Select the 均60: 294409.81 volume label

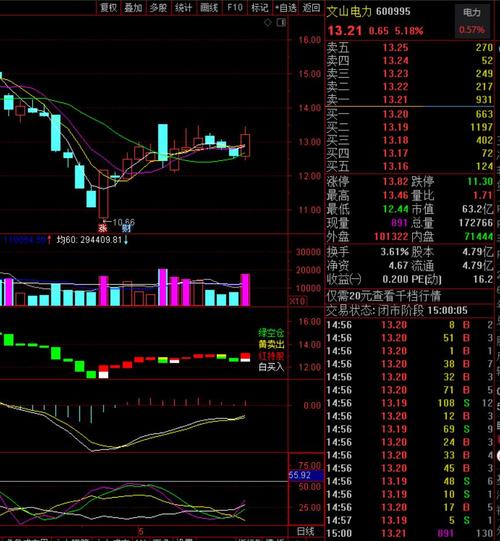(x=89, y=239)
